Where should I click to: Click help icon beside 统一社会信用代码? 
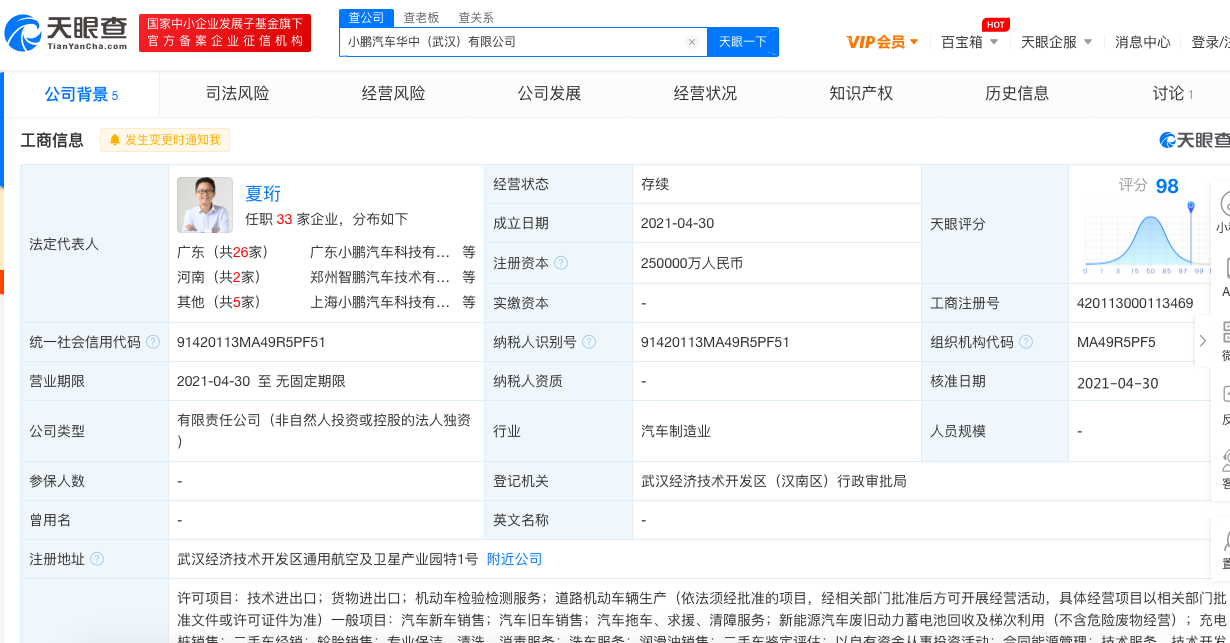(153, 342)
